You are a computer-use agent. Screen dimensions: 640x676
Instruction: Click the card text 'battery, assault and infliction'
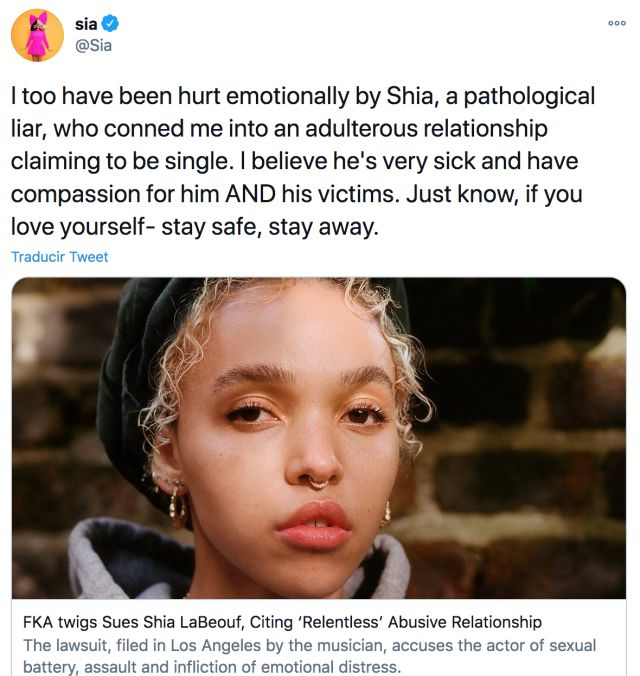[x=212, y=667]
